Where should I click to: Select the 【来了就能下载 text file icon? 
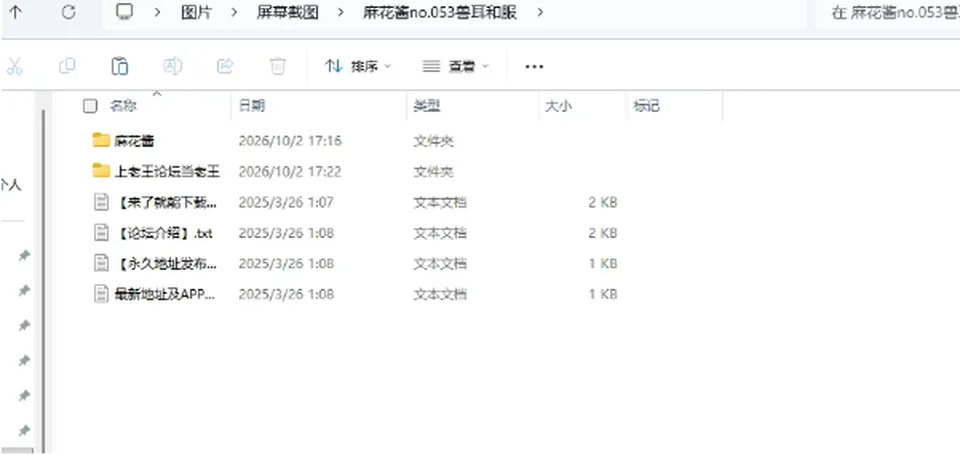(101, 202)
